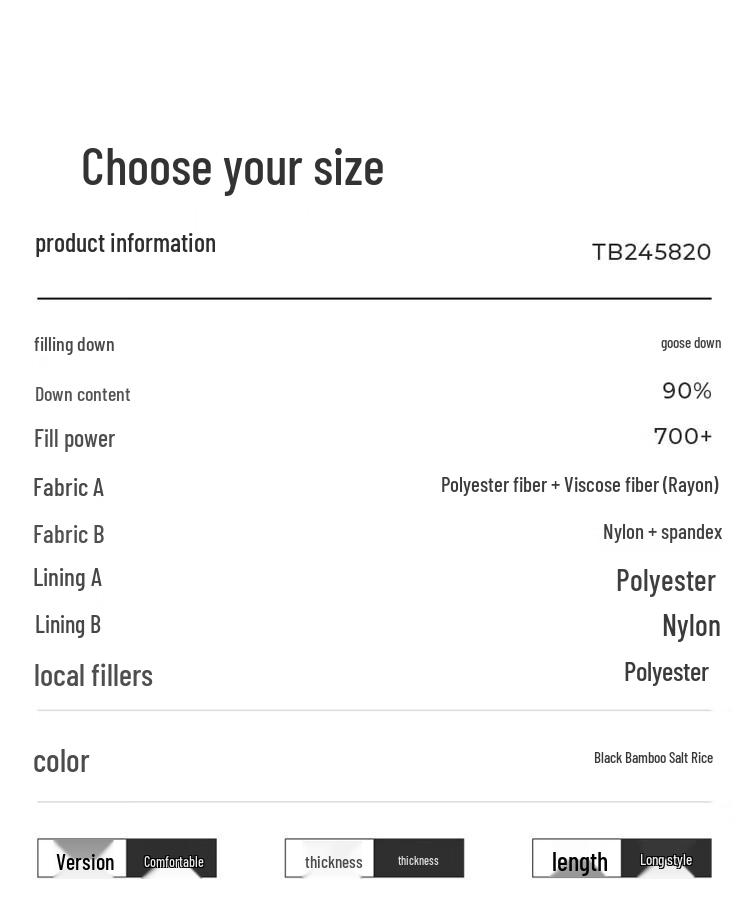The height and width of the screenshot is (921, 750).
Task: Click the product information label
Action: (125, 243)
